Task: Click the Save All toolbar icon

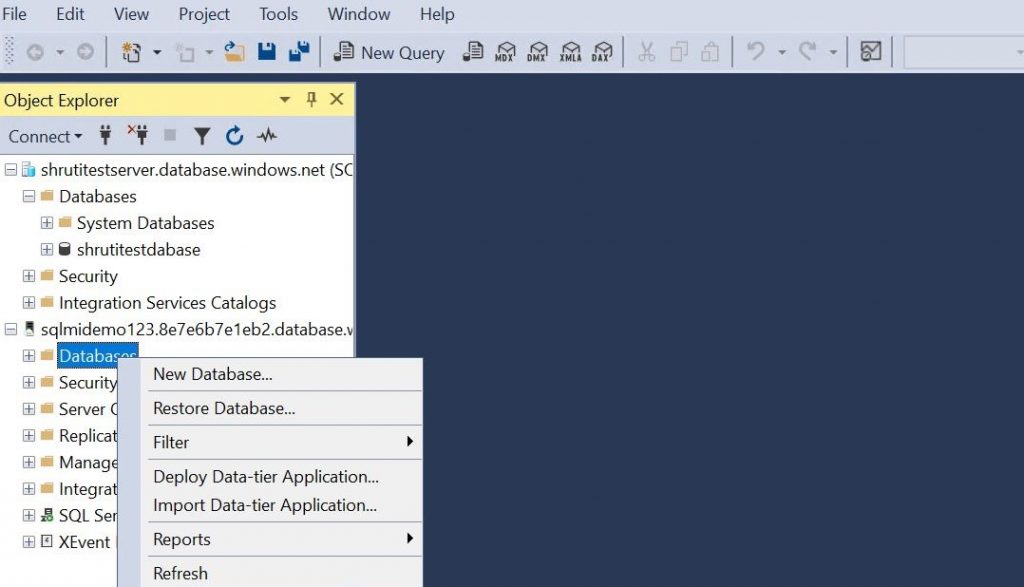Action: 298,52
